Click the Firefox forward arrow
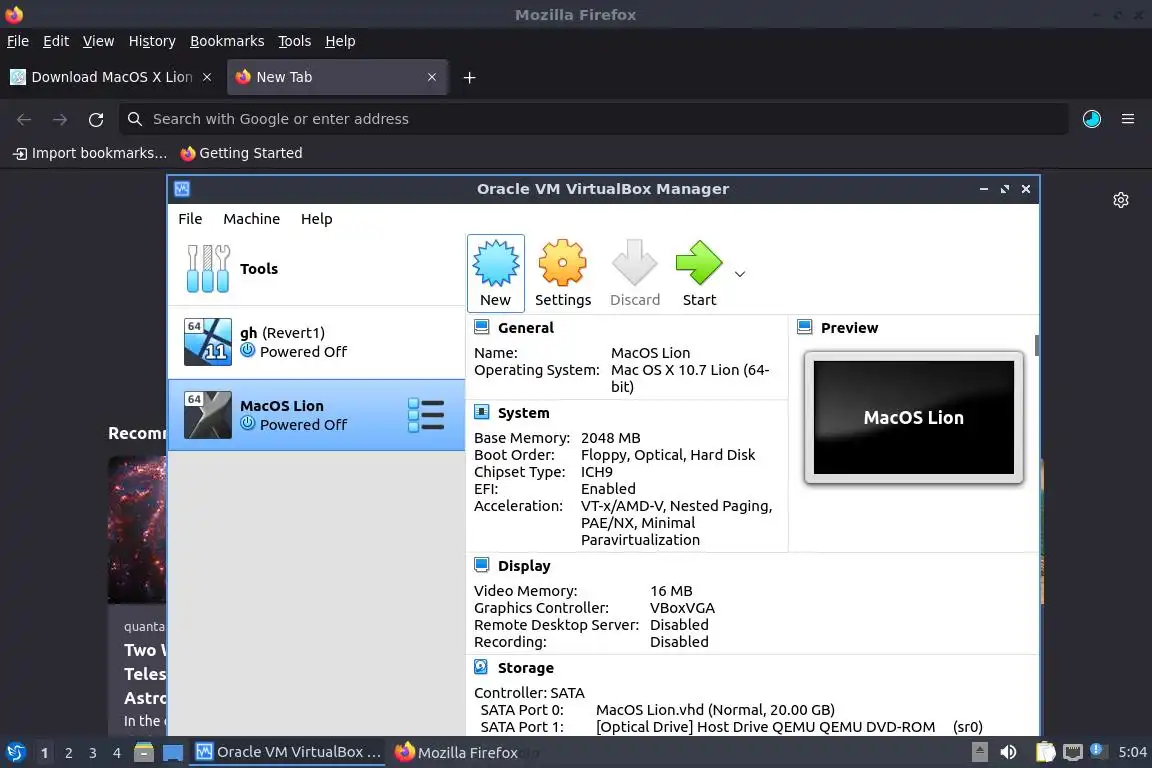This screenshot has height=768, width=1152. 60,119
